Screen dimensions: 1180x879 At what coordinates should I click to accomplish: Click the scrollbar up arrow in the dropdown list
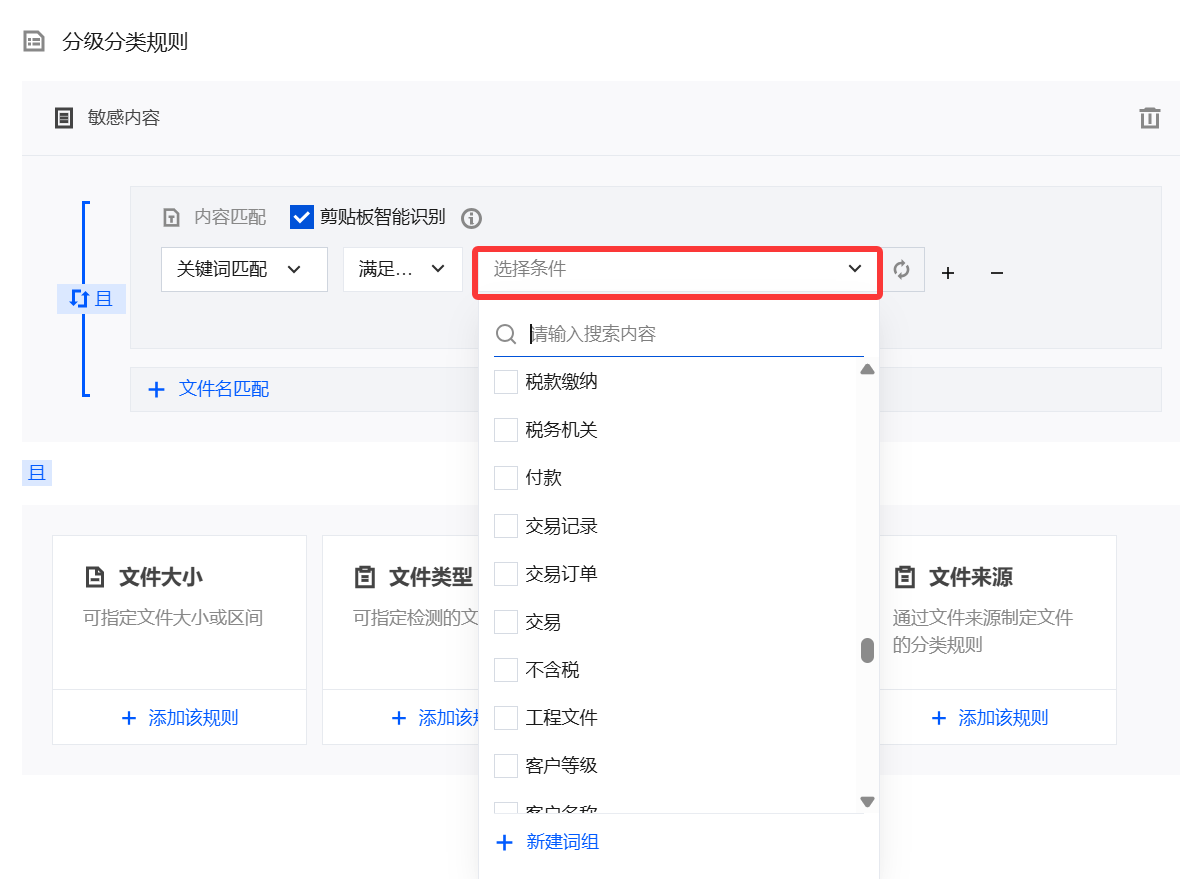pos(867,370)
